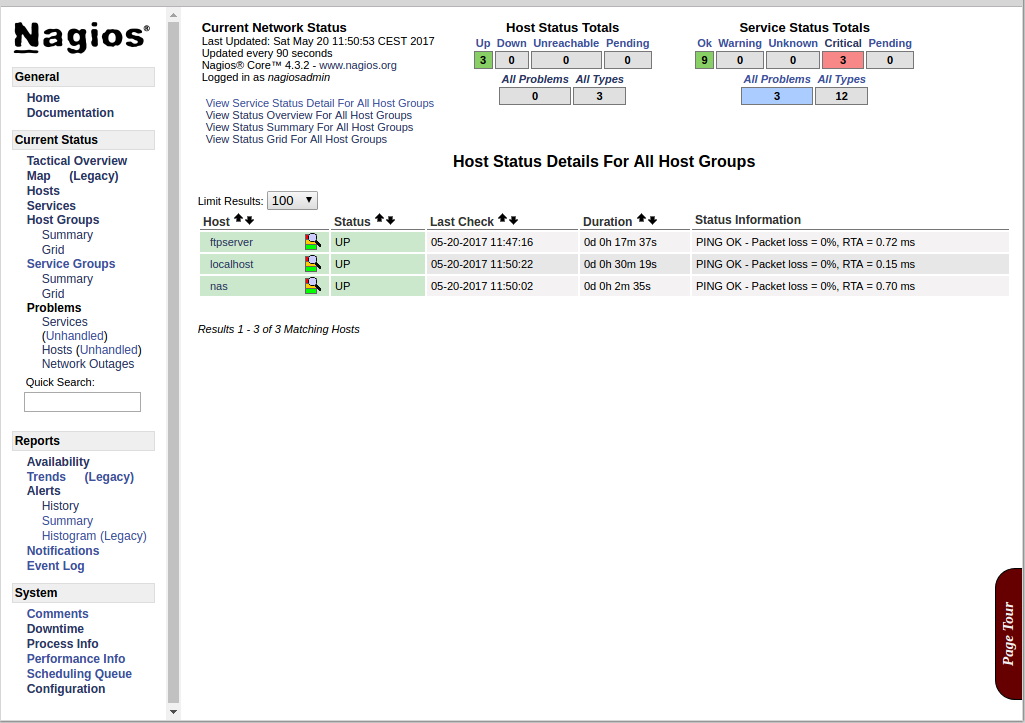1025x723 pixels.
Task: Open Network Outages link
Action: tap(88, 364)
